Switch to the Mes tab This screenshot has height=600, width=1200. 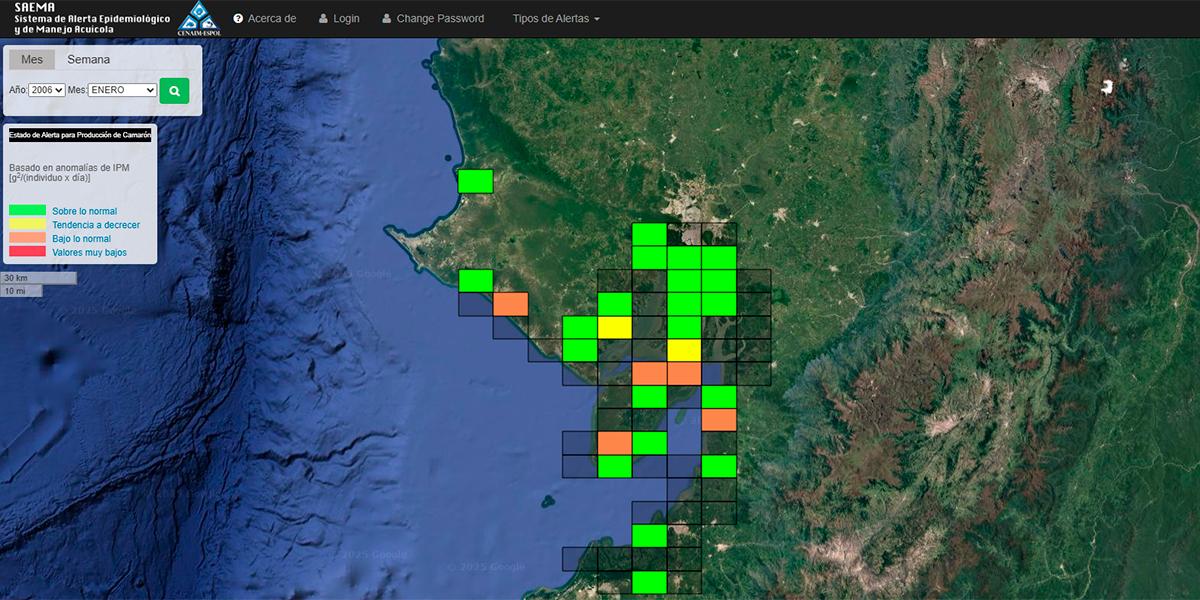click(x=32, y=60)
